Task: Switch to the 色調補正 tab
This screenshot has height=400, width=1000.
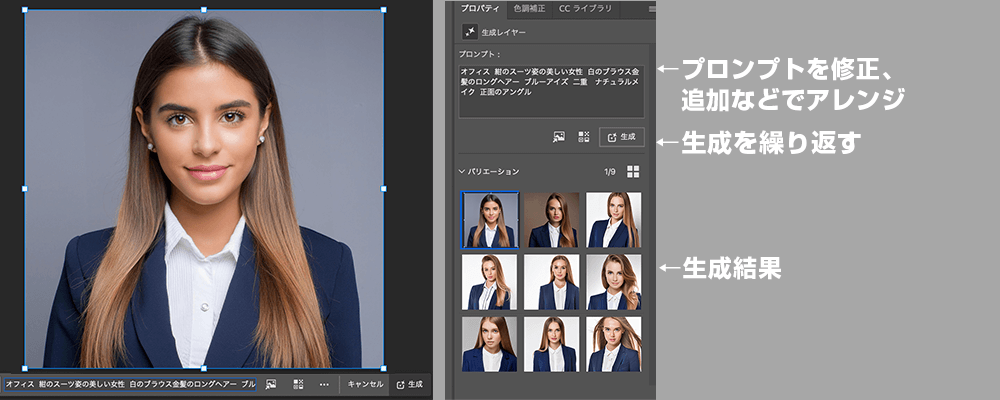Action: (530, 9)
